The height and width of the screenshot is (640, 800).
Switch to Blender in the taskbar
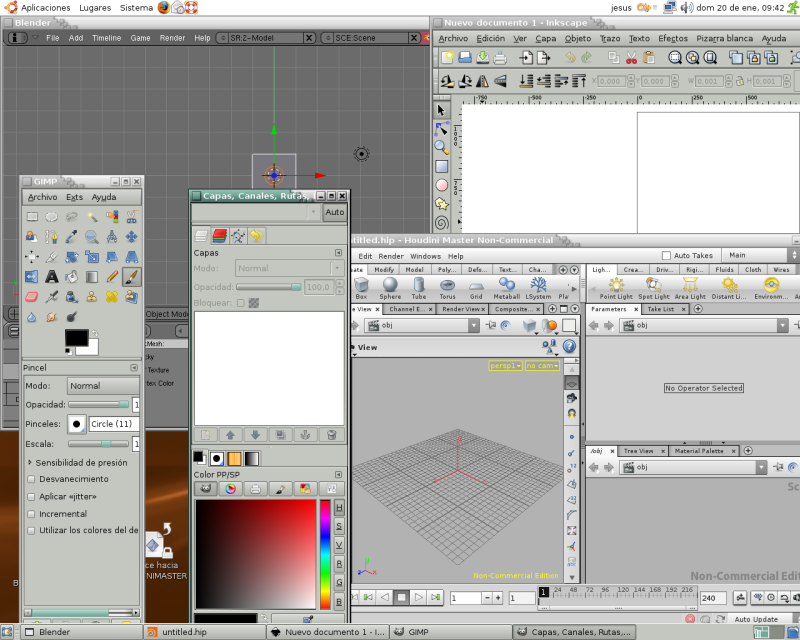tap(82, 632)
